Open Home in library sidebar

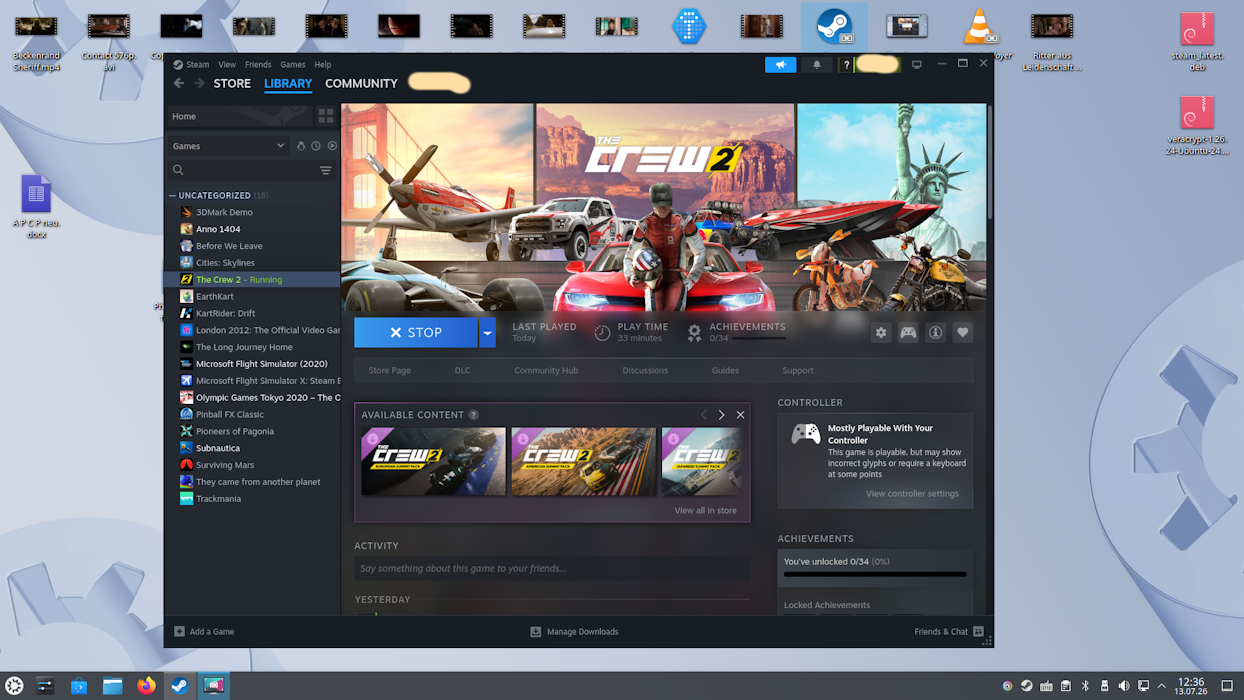pos(240,116)
